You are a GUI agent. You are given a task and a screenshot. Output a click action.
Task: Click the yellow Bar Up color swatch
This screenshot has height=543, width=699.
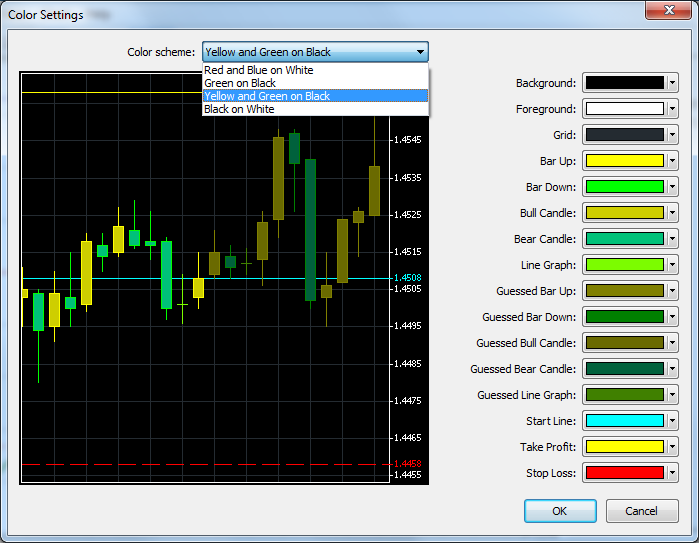coord(625,161)
